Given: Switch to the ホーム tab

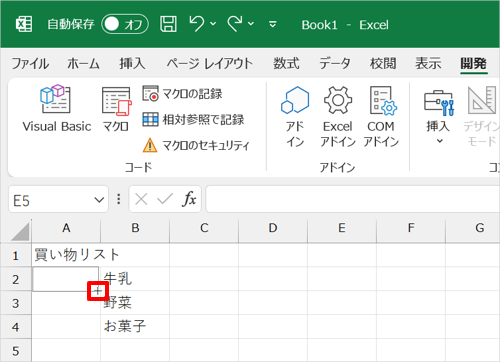Looking at the screenshot, I should pos(83,63).
